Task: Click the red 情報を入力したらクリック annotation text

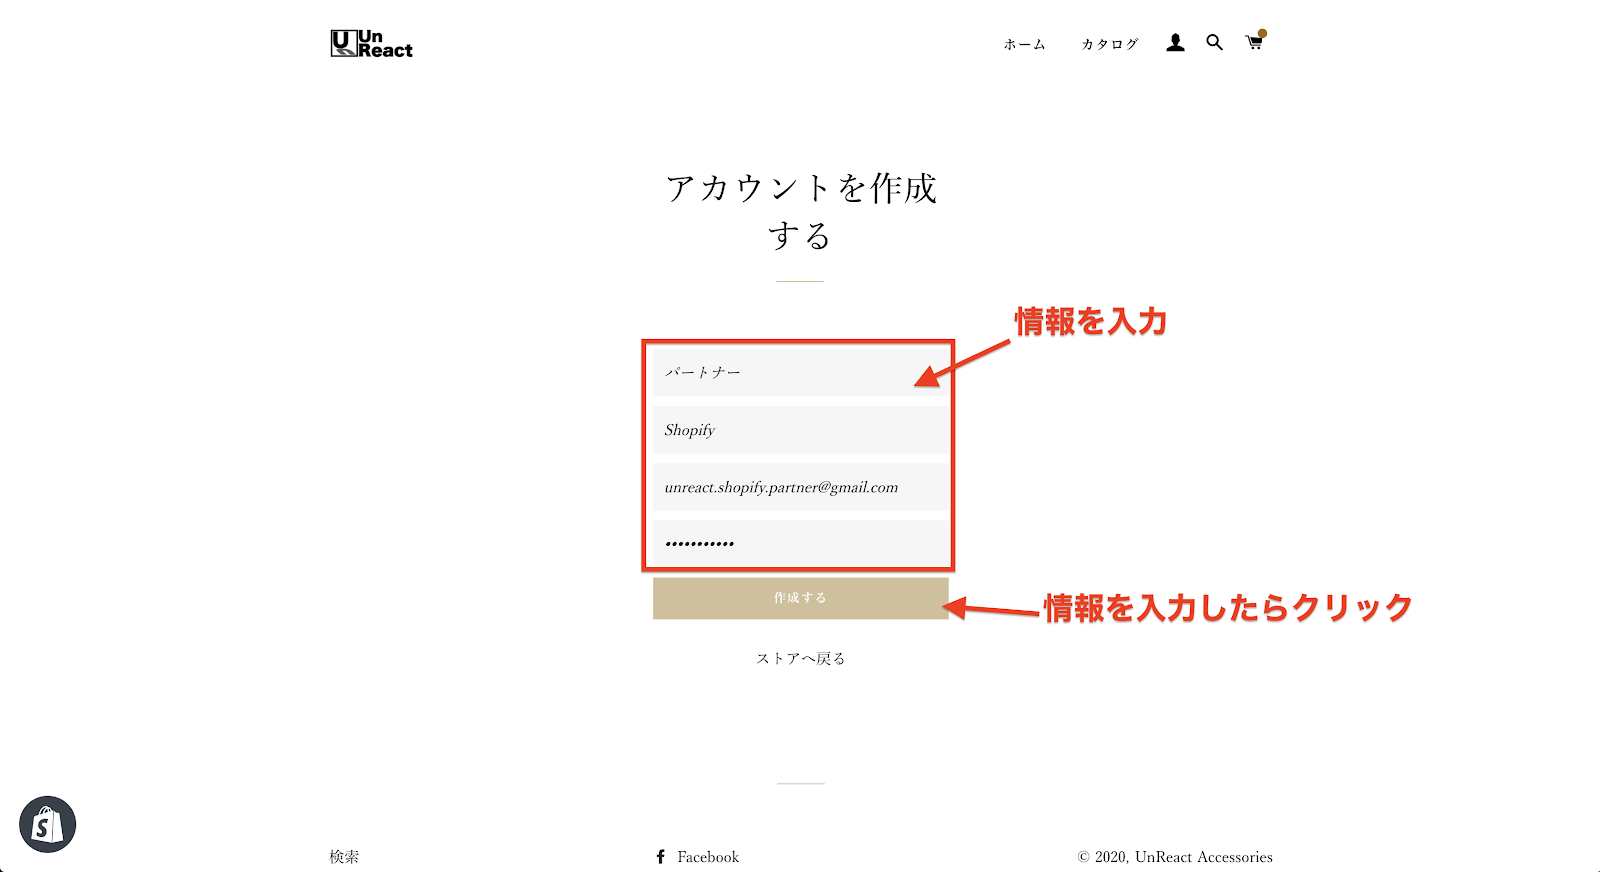Action: 1228,608
